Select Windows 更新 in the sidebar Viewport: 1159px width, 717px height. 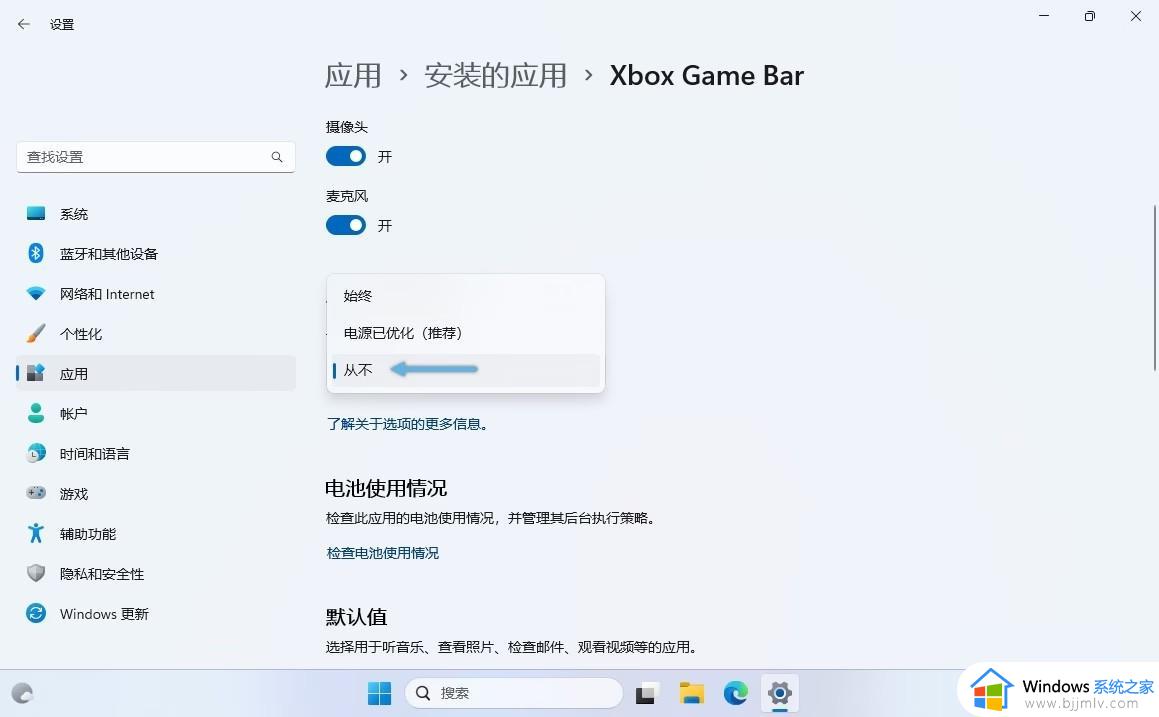(x=156, y=614)
